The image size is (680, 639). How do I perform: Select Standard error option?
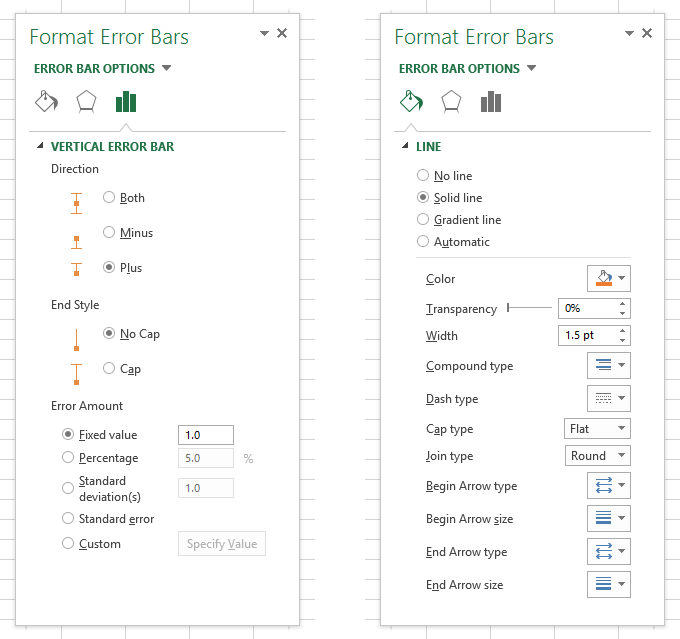coord(68,518)
